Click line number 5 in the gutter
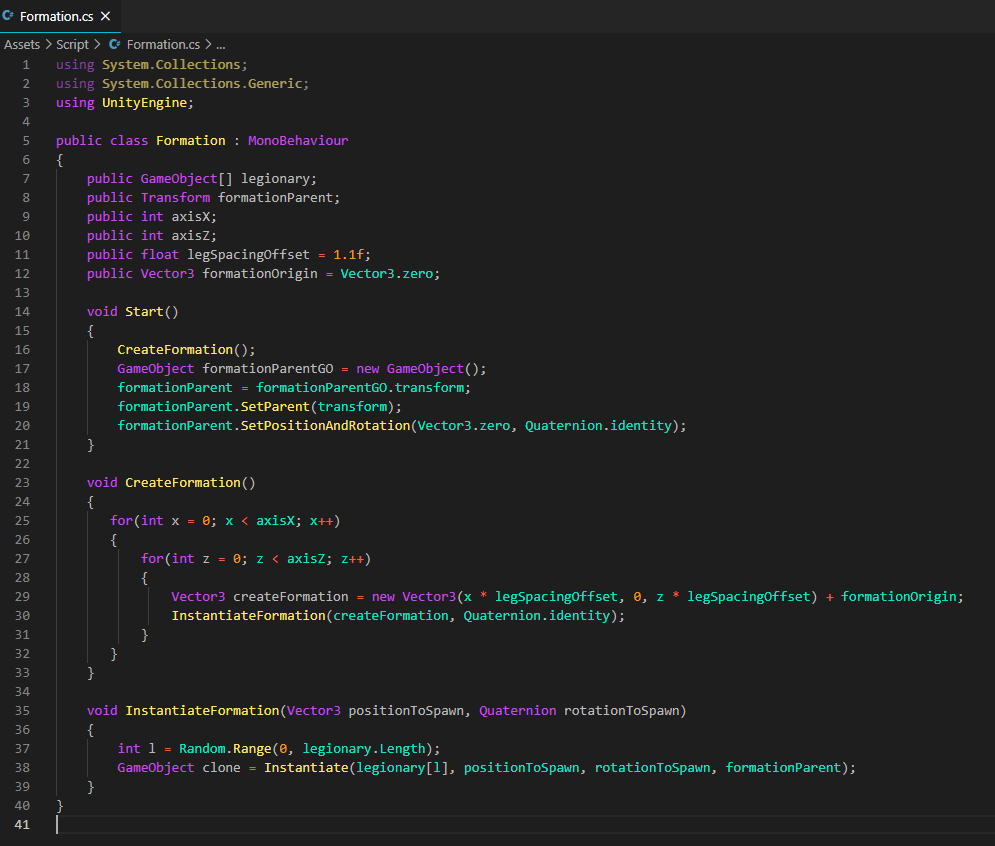This screenshot has height=846, width=995. [x=26, y=140]
